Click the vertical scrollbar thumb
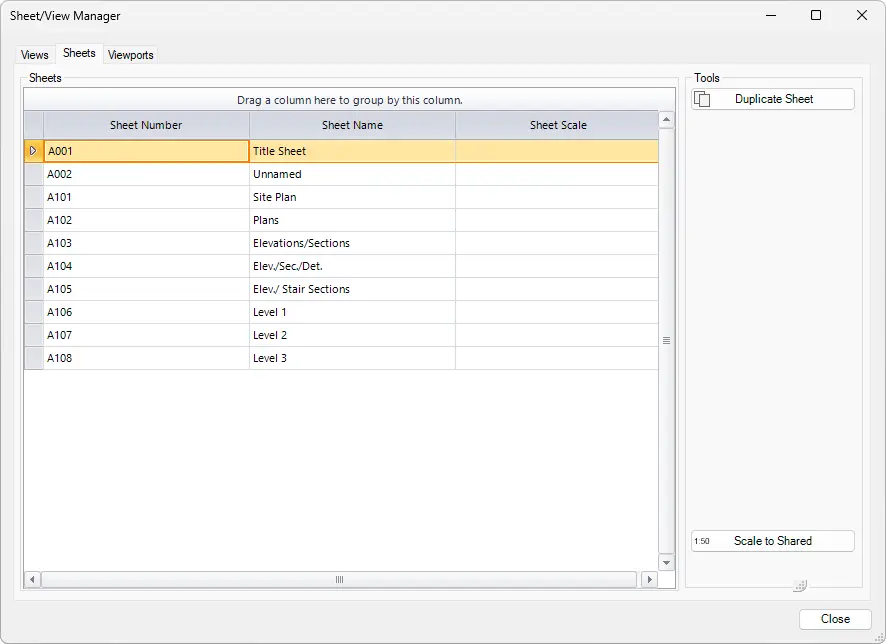The image size is (886, 644). [666, 340]
